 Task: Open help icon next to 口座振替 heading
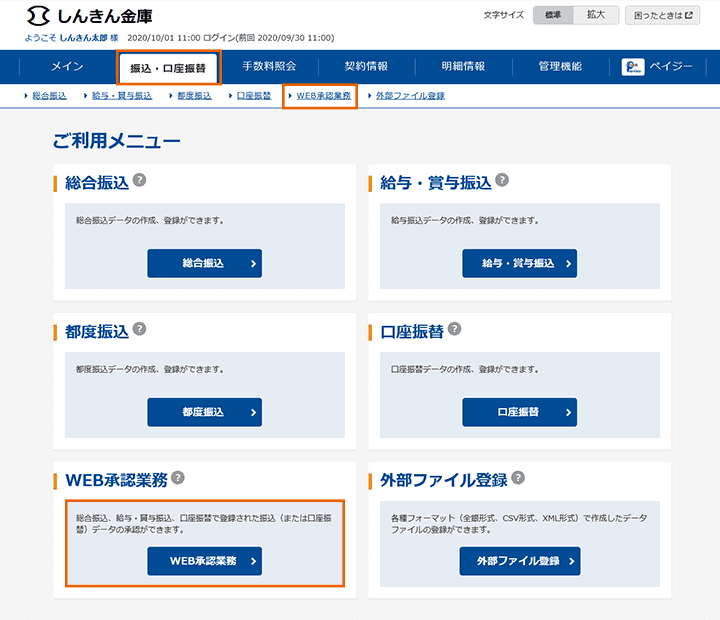[x=454, y=329]
